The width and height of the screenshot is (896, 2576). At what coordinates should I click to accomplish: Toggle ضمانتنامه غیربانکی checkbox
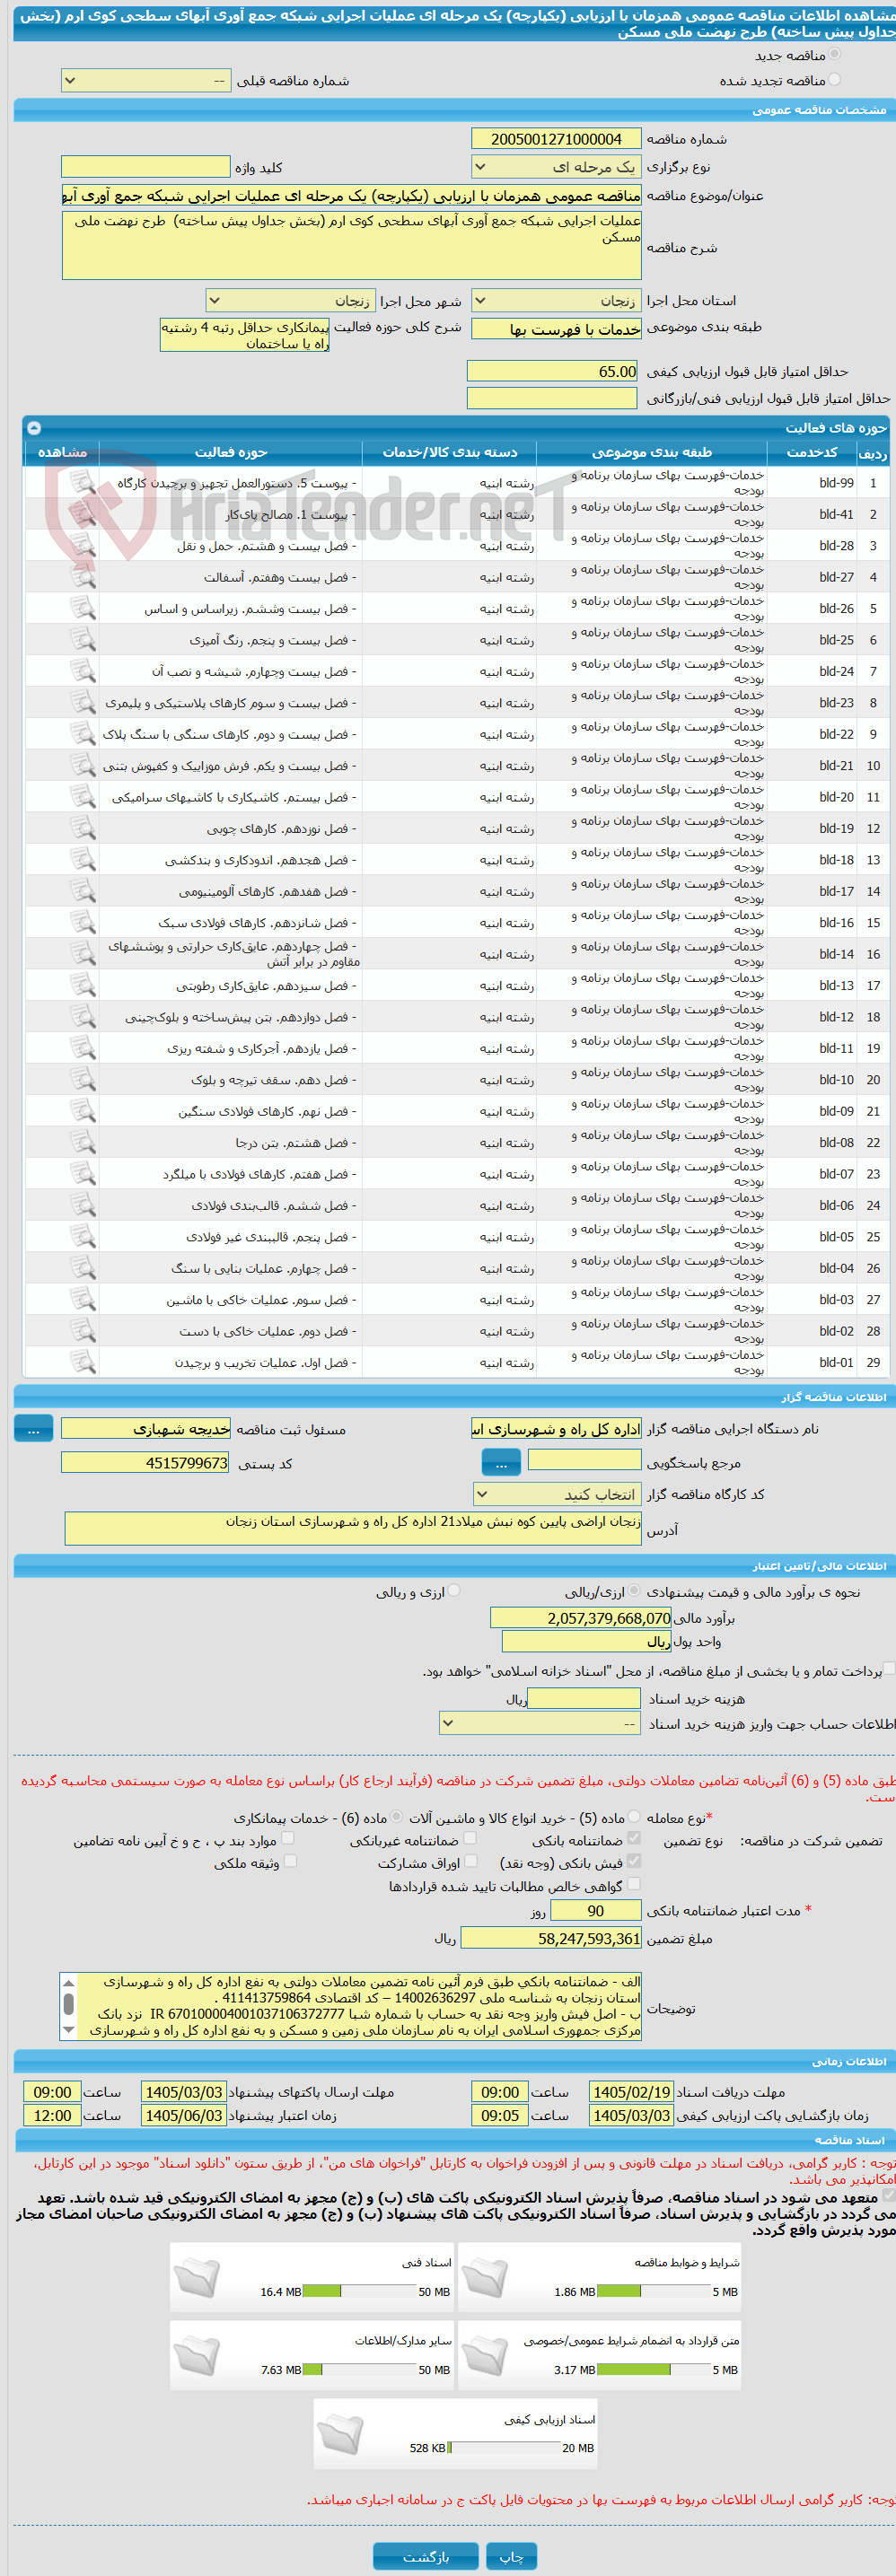click(x=470, y=1839)
